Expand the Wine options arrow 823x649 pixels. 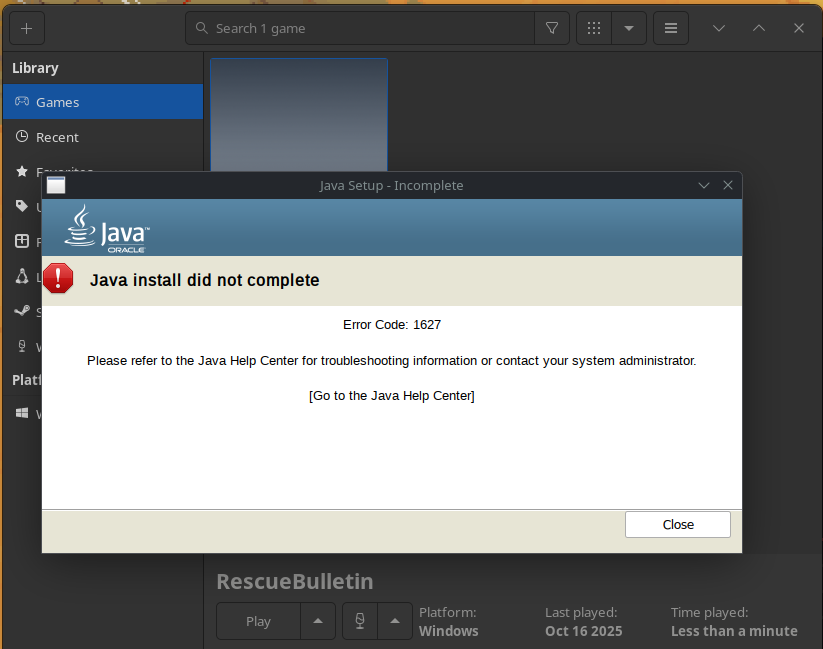[395, 621]
